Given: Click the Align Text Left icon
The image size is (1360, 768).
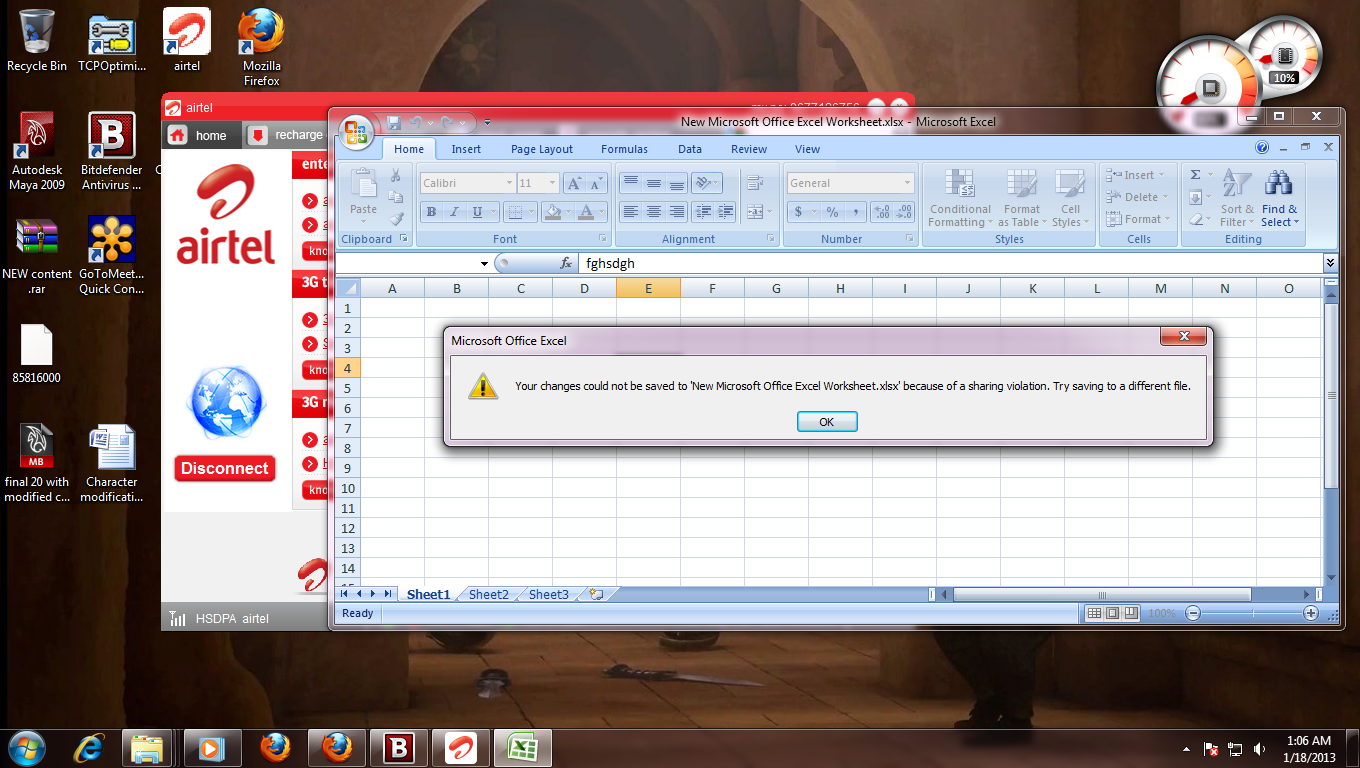Looking at the screenshot, I should coord(630,211).
